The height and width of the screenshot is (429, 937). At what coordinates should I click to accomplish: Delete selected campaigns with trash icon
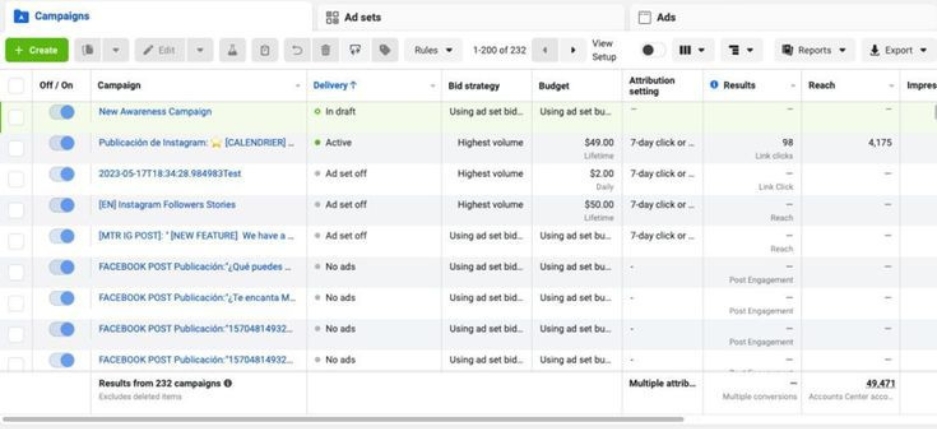326,50
